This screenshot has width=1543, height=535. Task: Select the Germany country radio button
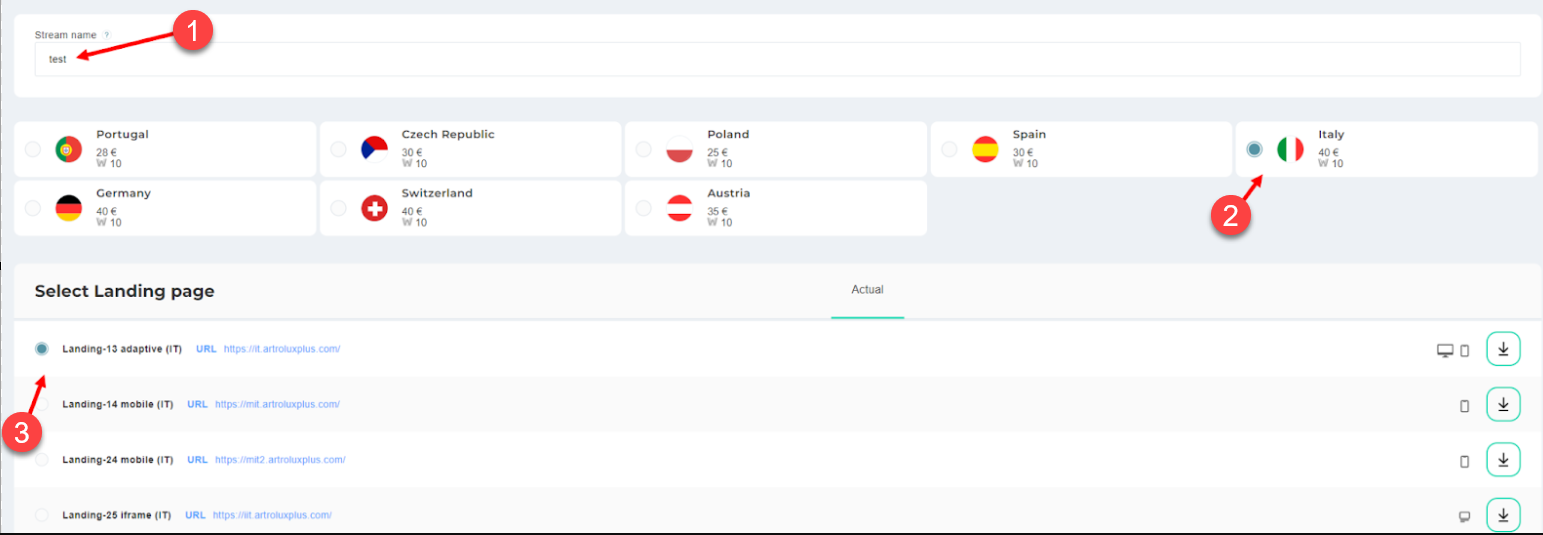point(33,208)
